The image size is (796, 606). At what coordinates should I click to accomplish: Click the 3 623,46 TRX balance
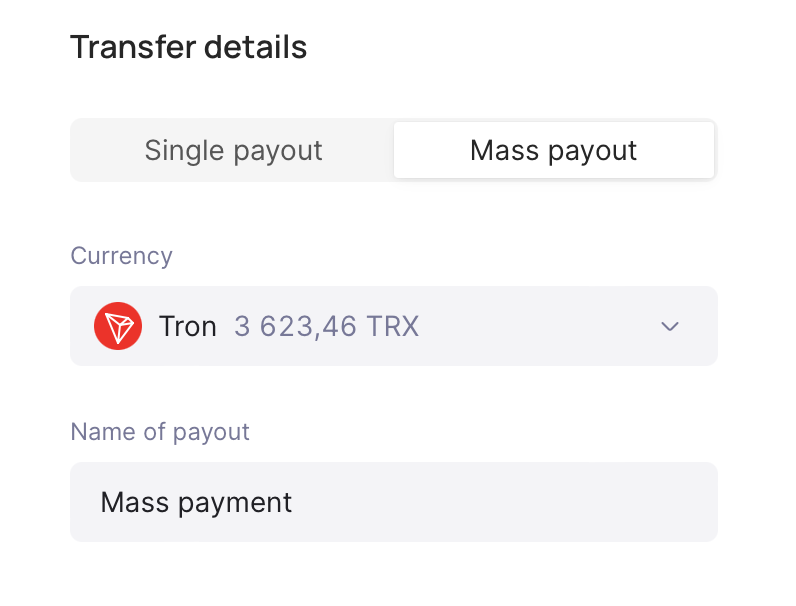pyautogui.click(x=326, y=326)
